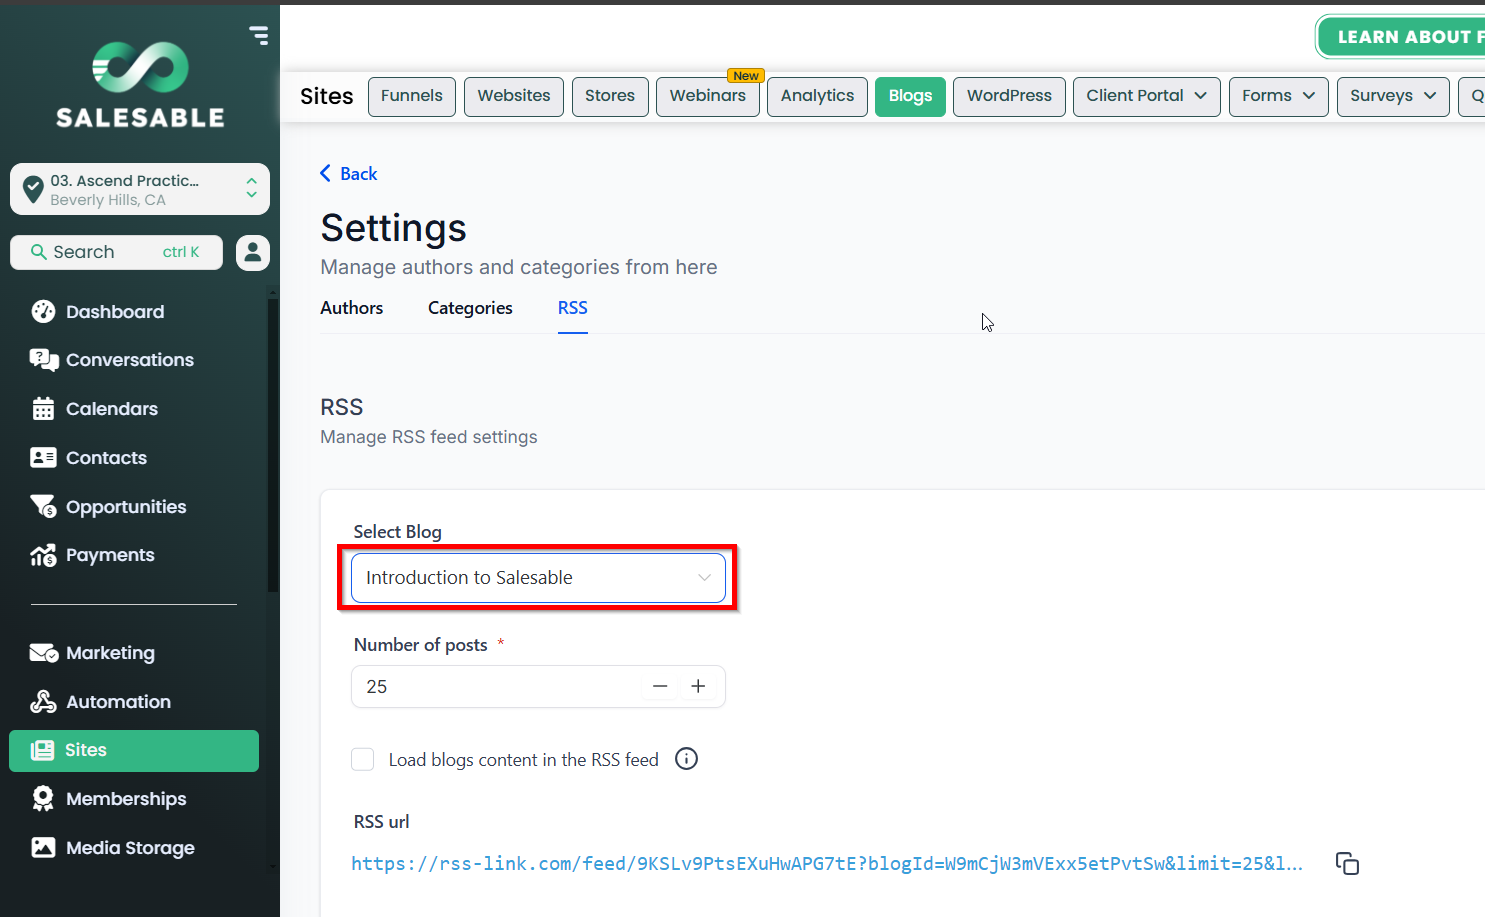Click the Marketing envelope icon
Image resolution: width=1485 pixels, height=917 pixels.
click(43, 653)
